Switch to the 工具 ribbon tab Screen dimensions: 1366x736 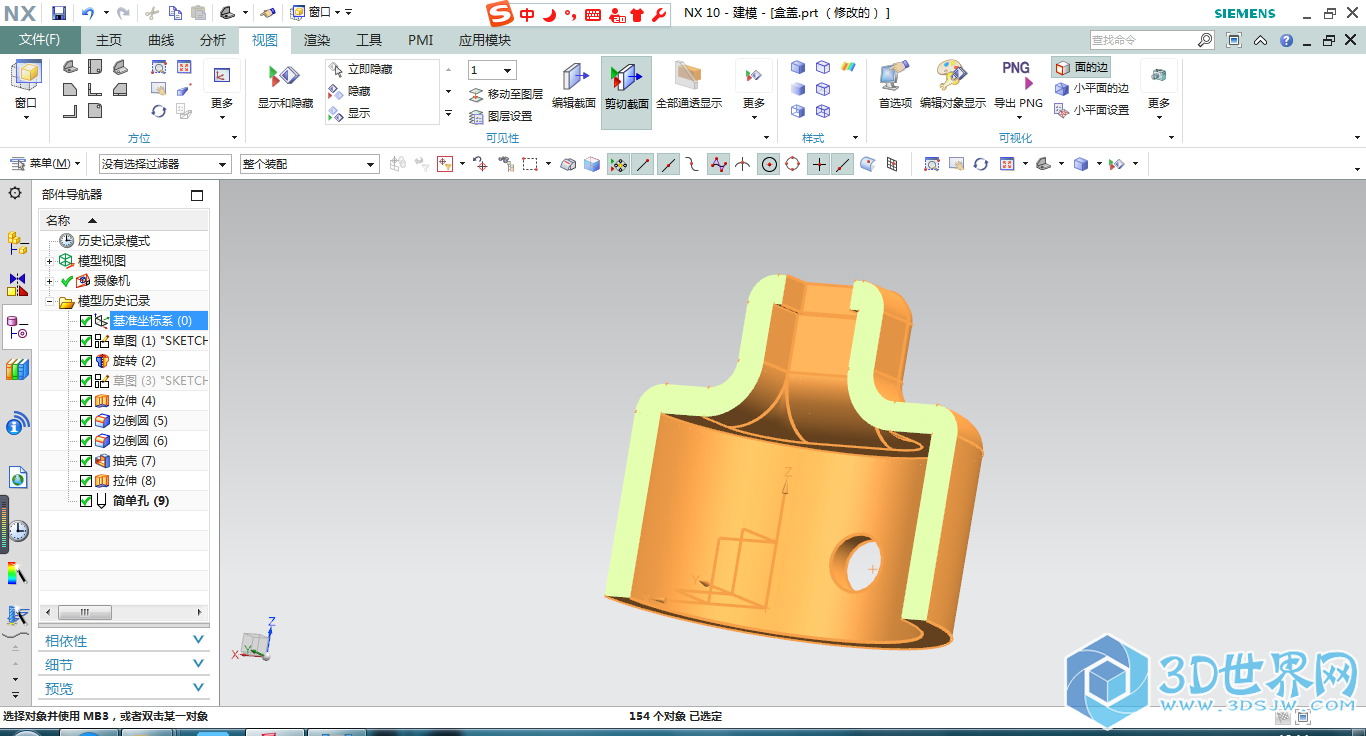(369, 40)
